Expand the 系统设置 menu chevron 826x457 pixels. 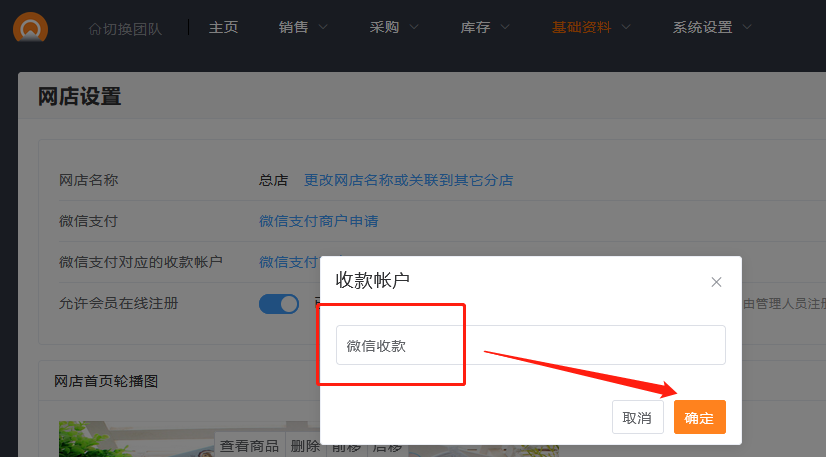(748, 28)
